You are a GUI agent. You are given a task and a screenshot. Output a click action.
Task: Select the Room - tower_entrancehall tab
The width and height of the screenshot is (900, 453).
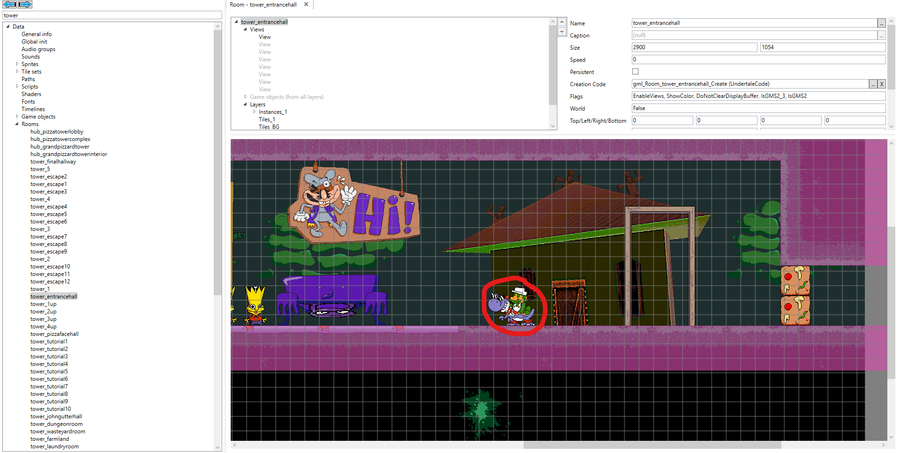(263, 5)
